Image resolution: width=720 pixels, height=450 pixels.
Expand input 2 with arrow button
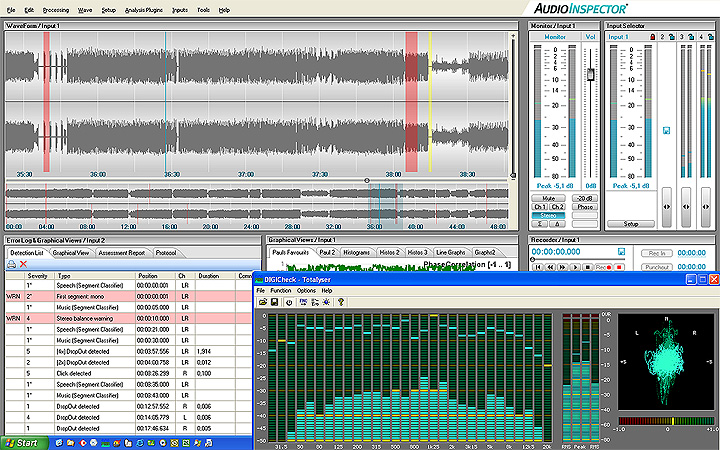[667, 207]
